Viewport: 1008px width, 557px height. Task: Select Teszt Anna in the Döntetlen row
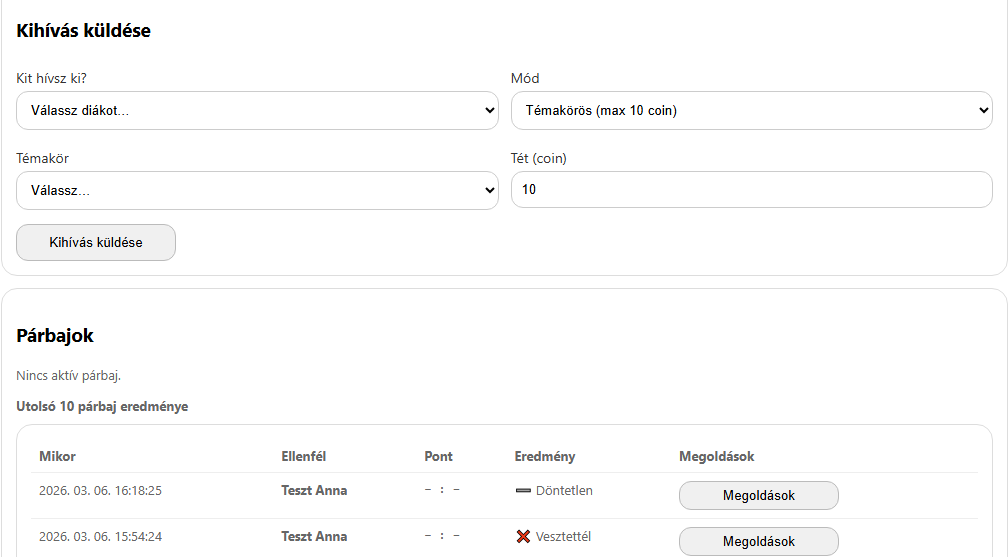[x=314, y=490]
